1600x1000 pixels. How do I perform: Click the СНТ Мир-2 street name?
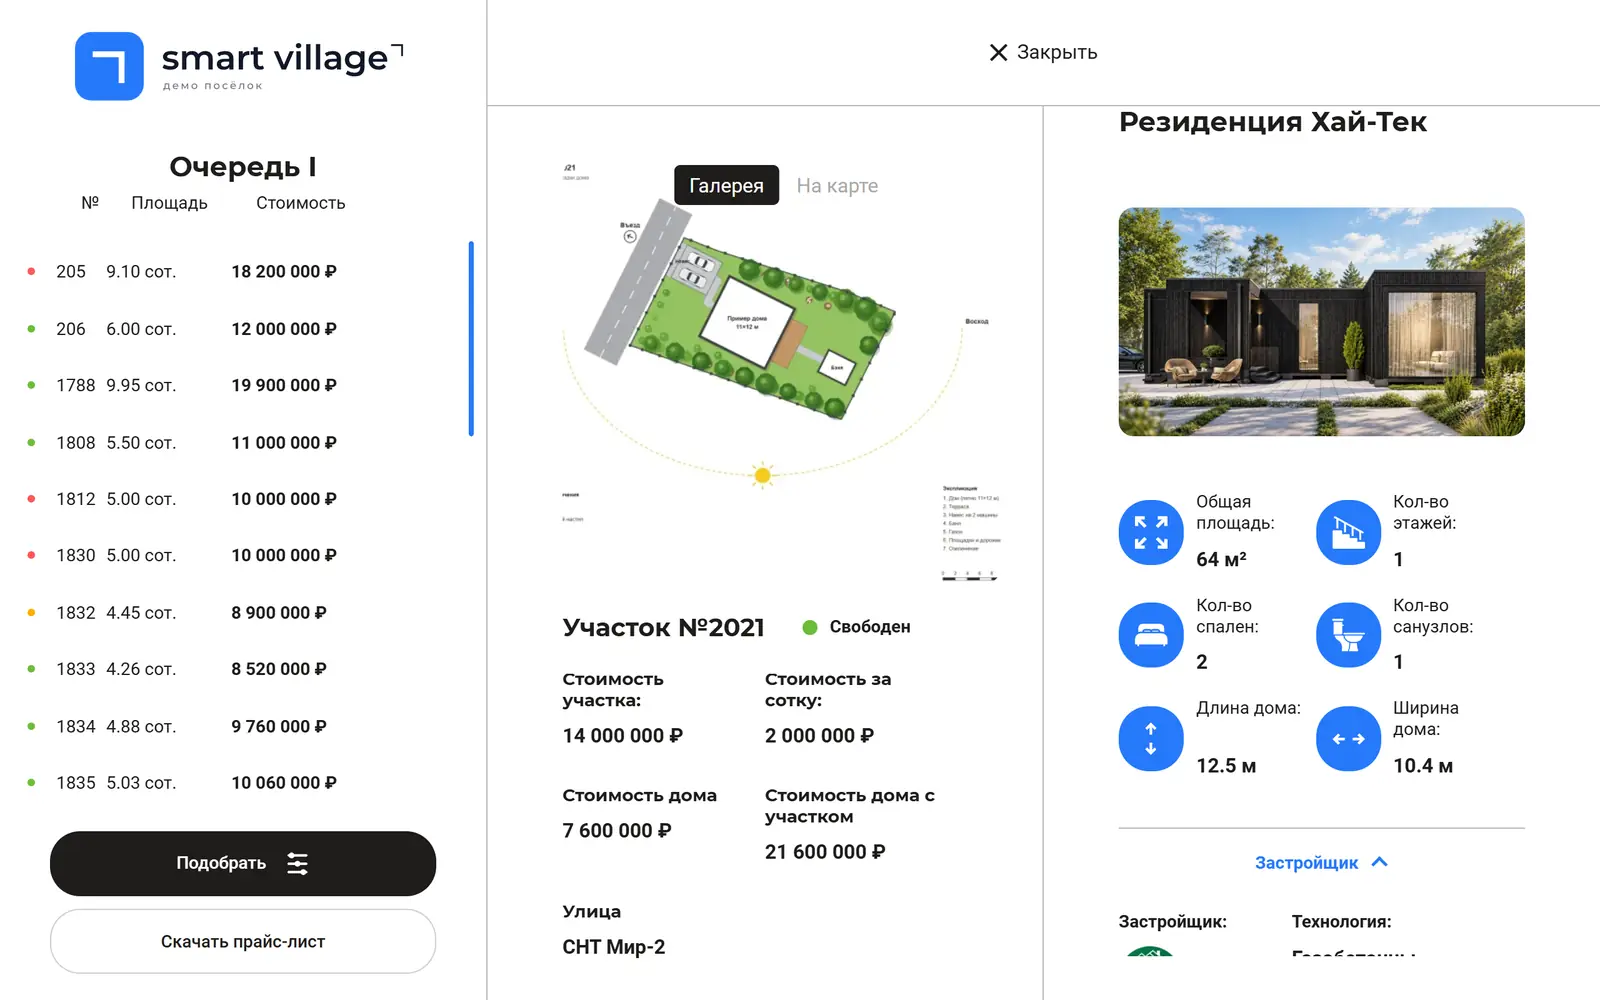tap(613, 947)
